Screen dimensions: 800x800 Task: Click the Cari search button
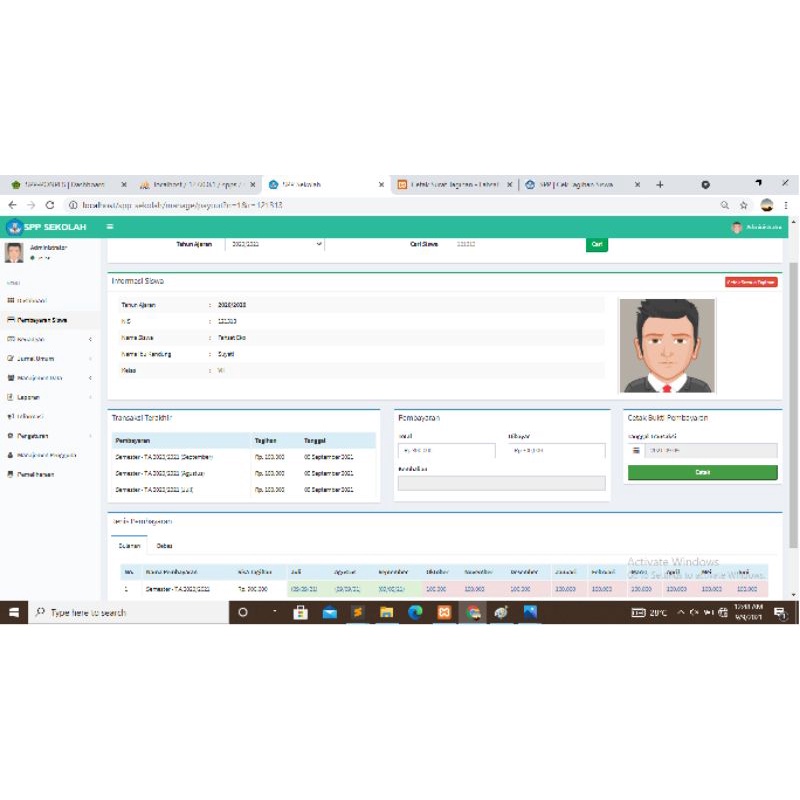[596, 244]
